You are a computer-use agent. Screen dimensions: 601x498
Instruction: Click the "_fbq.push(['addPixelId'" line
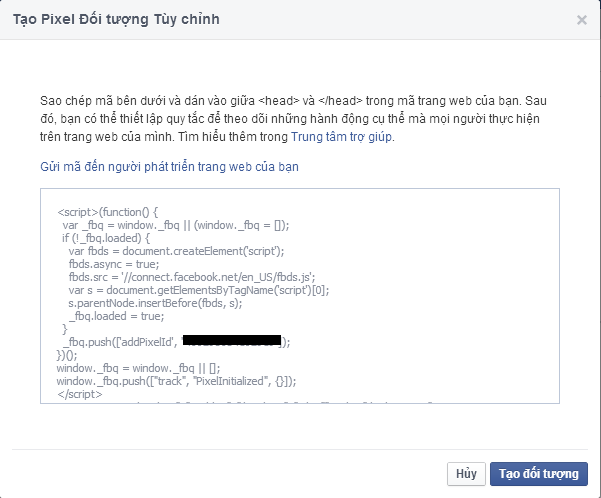point(177,342)
